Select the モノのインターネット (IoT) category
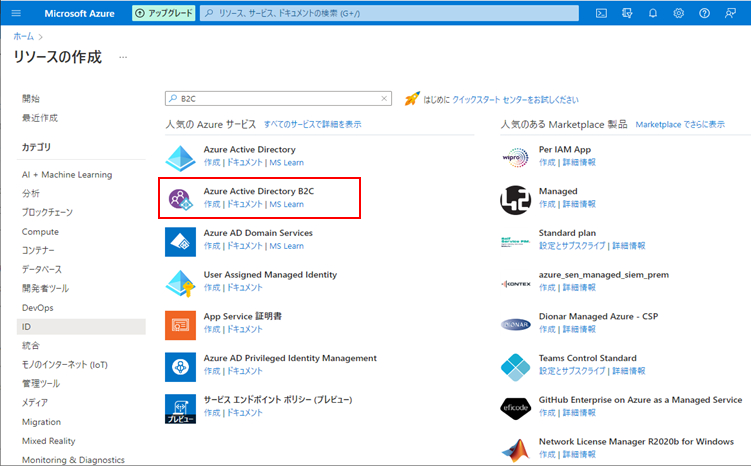Screen dimensions: 751x466 [65, 364]
